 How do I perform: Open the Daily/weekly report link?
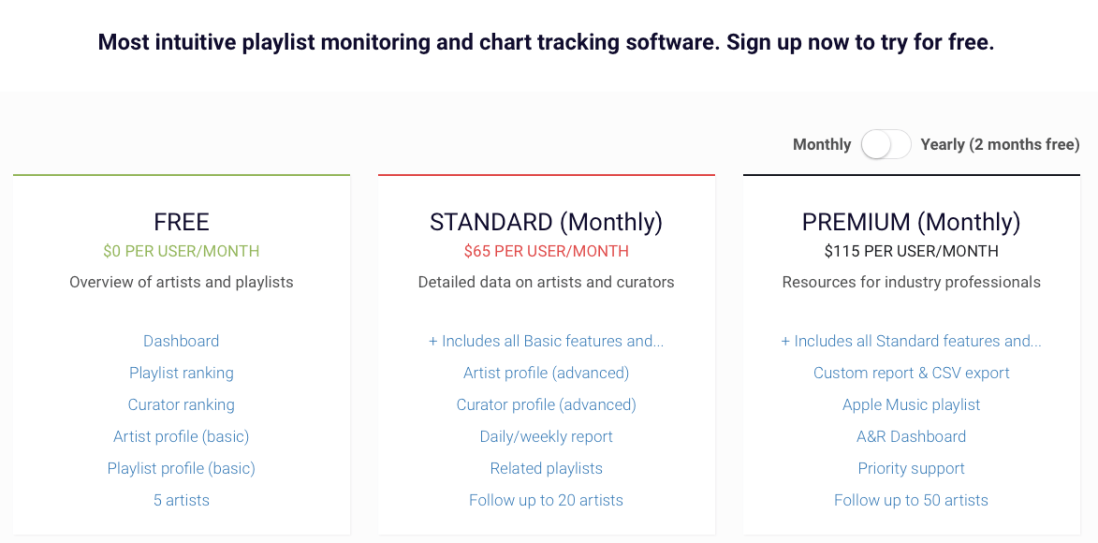(546, 437)
